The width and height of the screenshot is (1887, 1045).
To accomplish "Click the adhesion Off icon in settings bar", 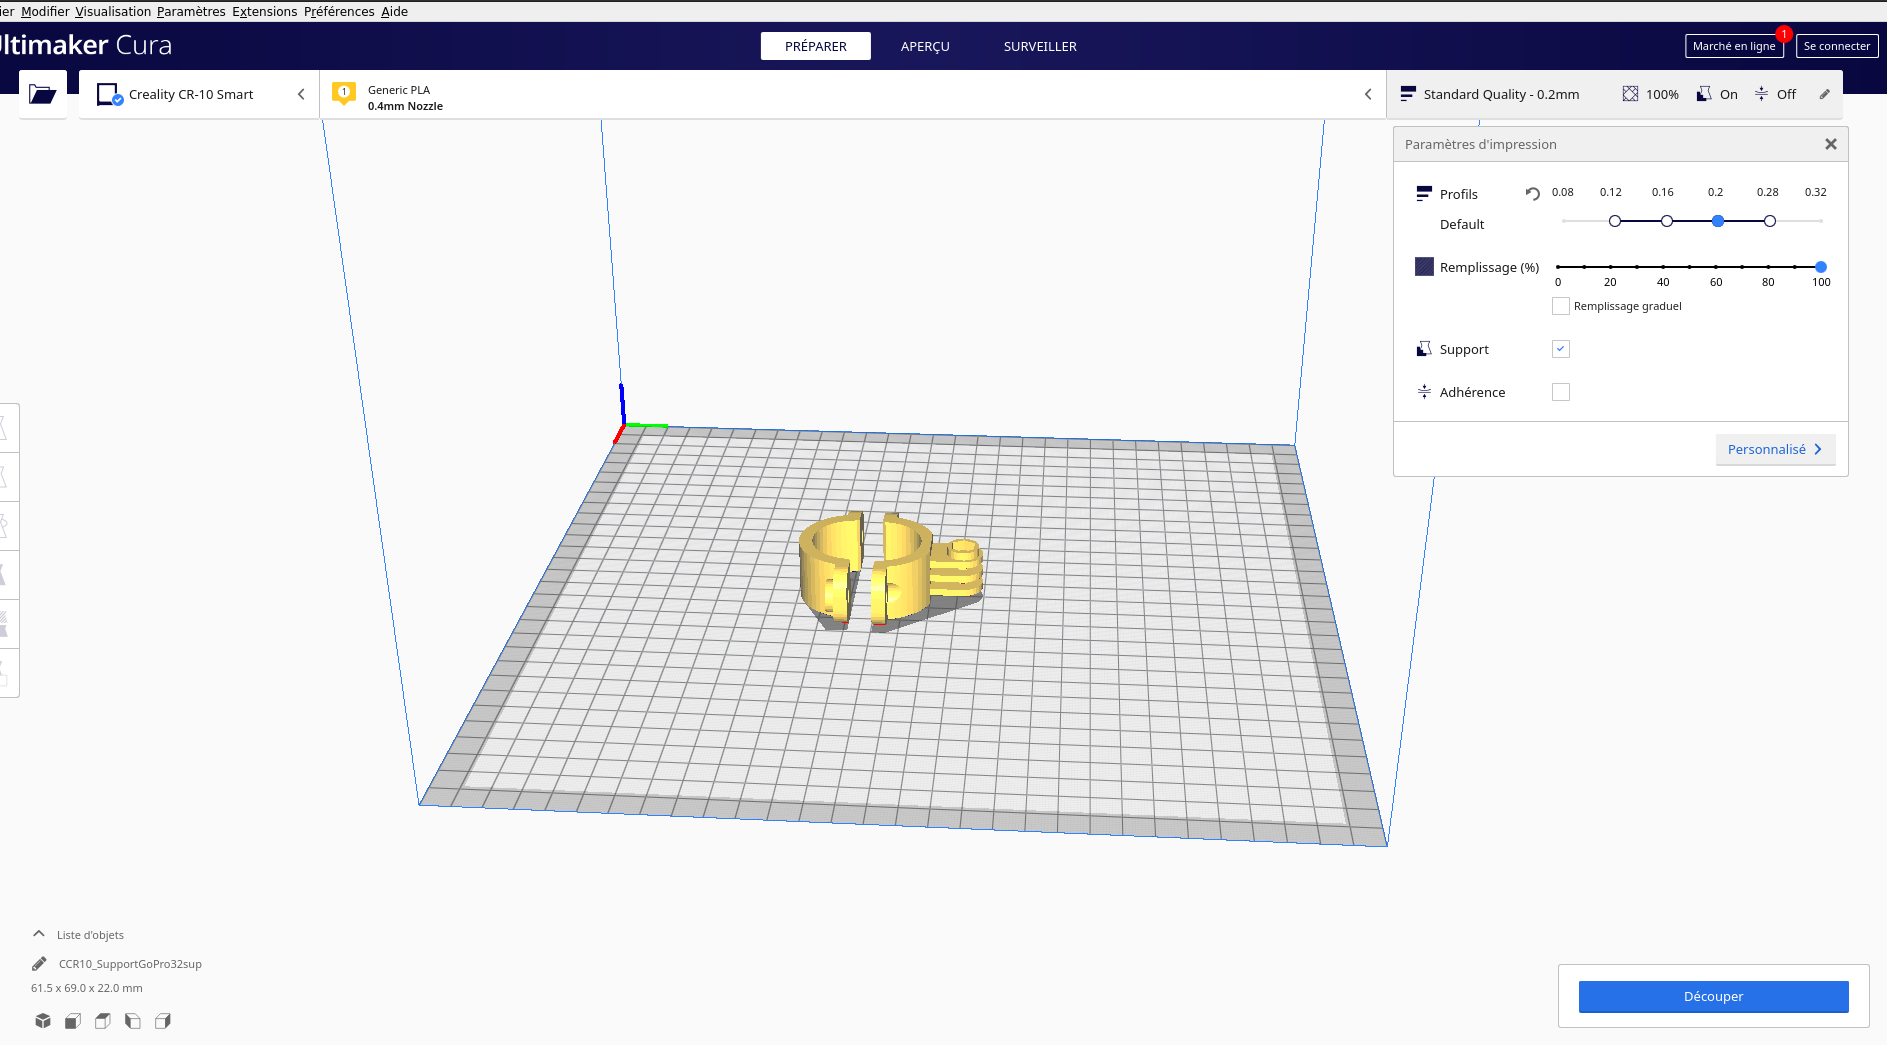I will (x=1761, y=94).
